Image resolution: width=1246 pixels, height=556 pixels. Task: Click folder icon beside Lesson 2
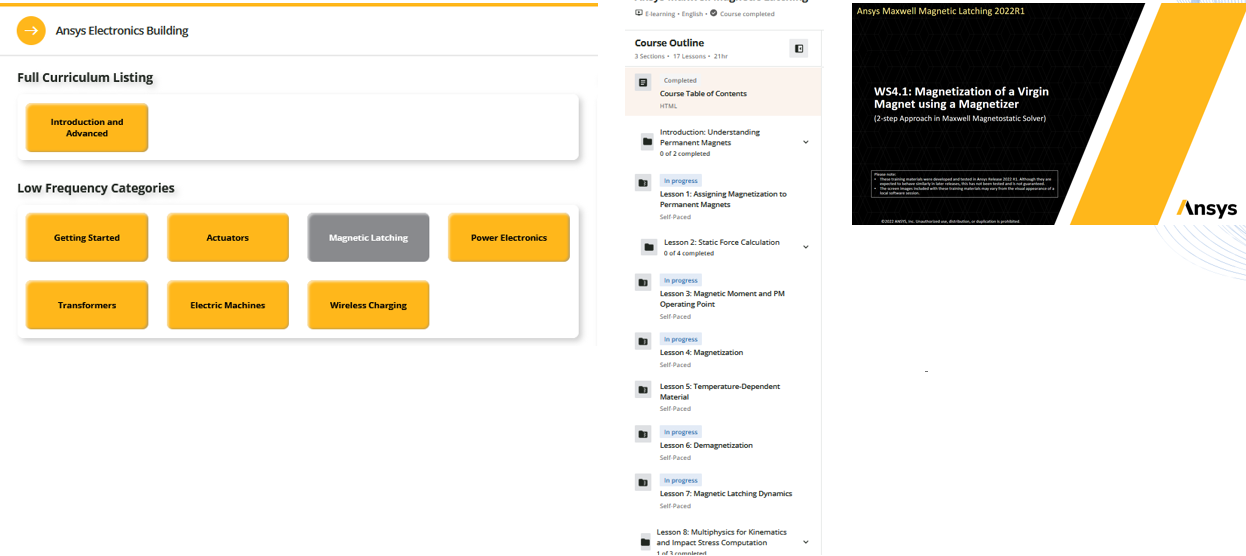[649, 246]
